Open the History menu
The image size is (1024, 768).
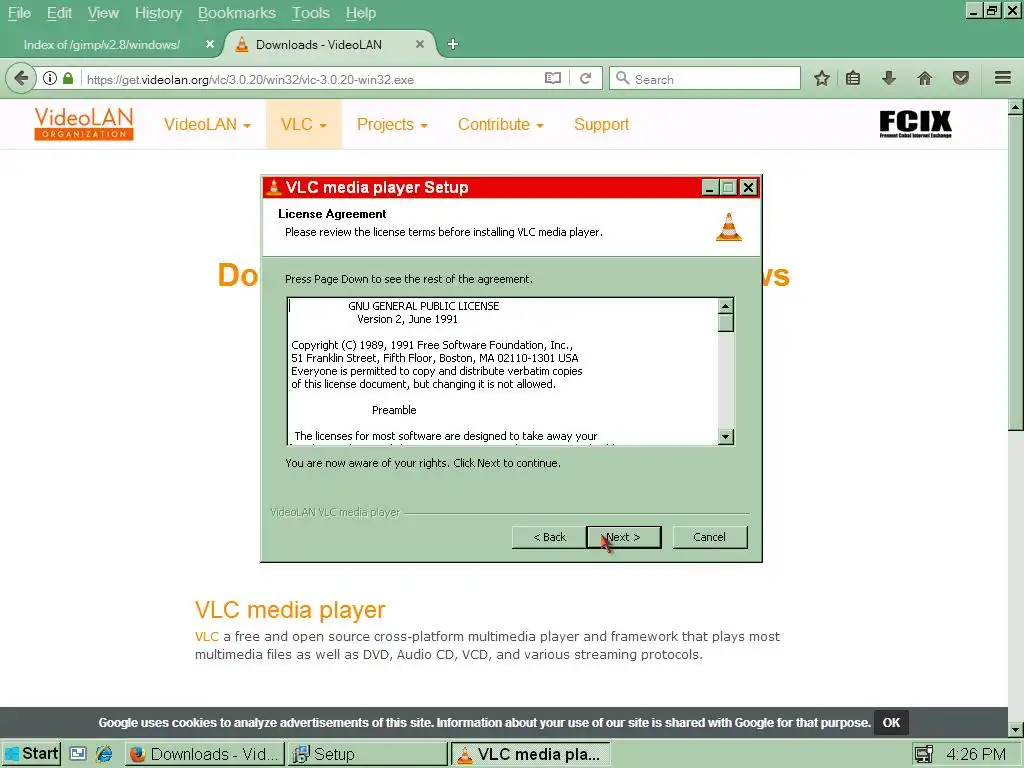tap(158, 13)
